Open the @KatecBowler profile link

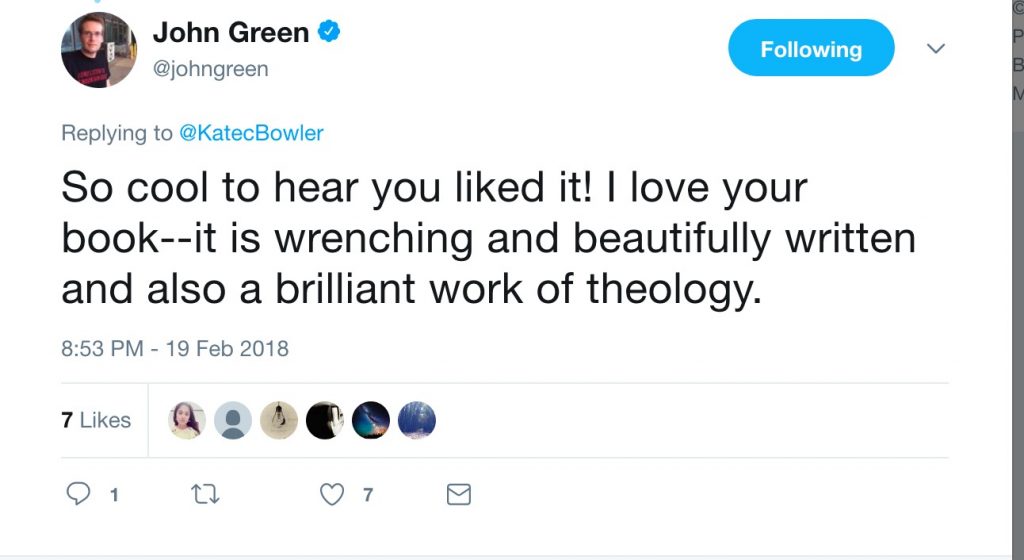coord(251,133)
